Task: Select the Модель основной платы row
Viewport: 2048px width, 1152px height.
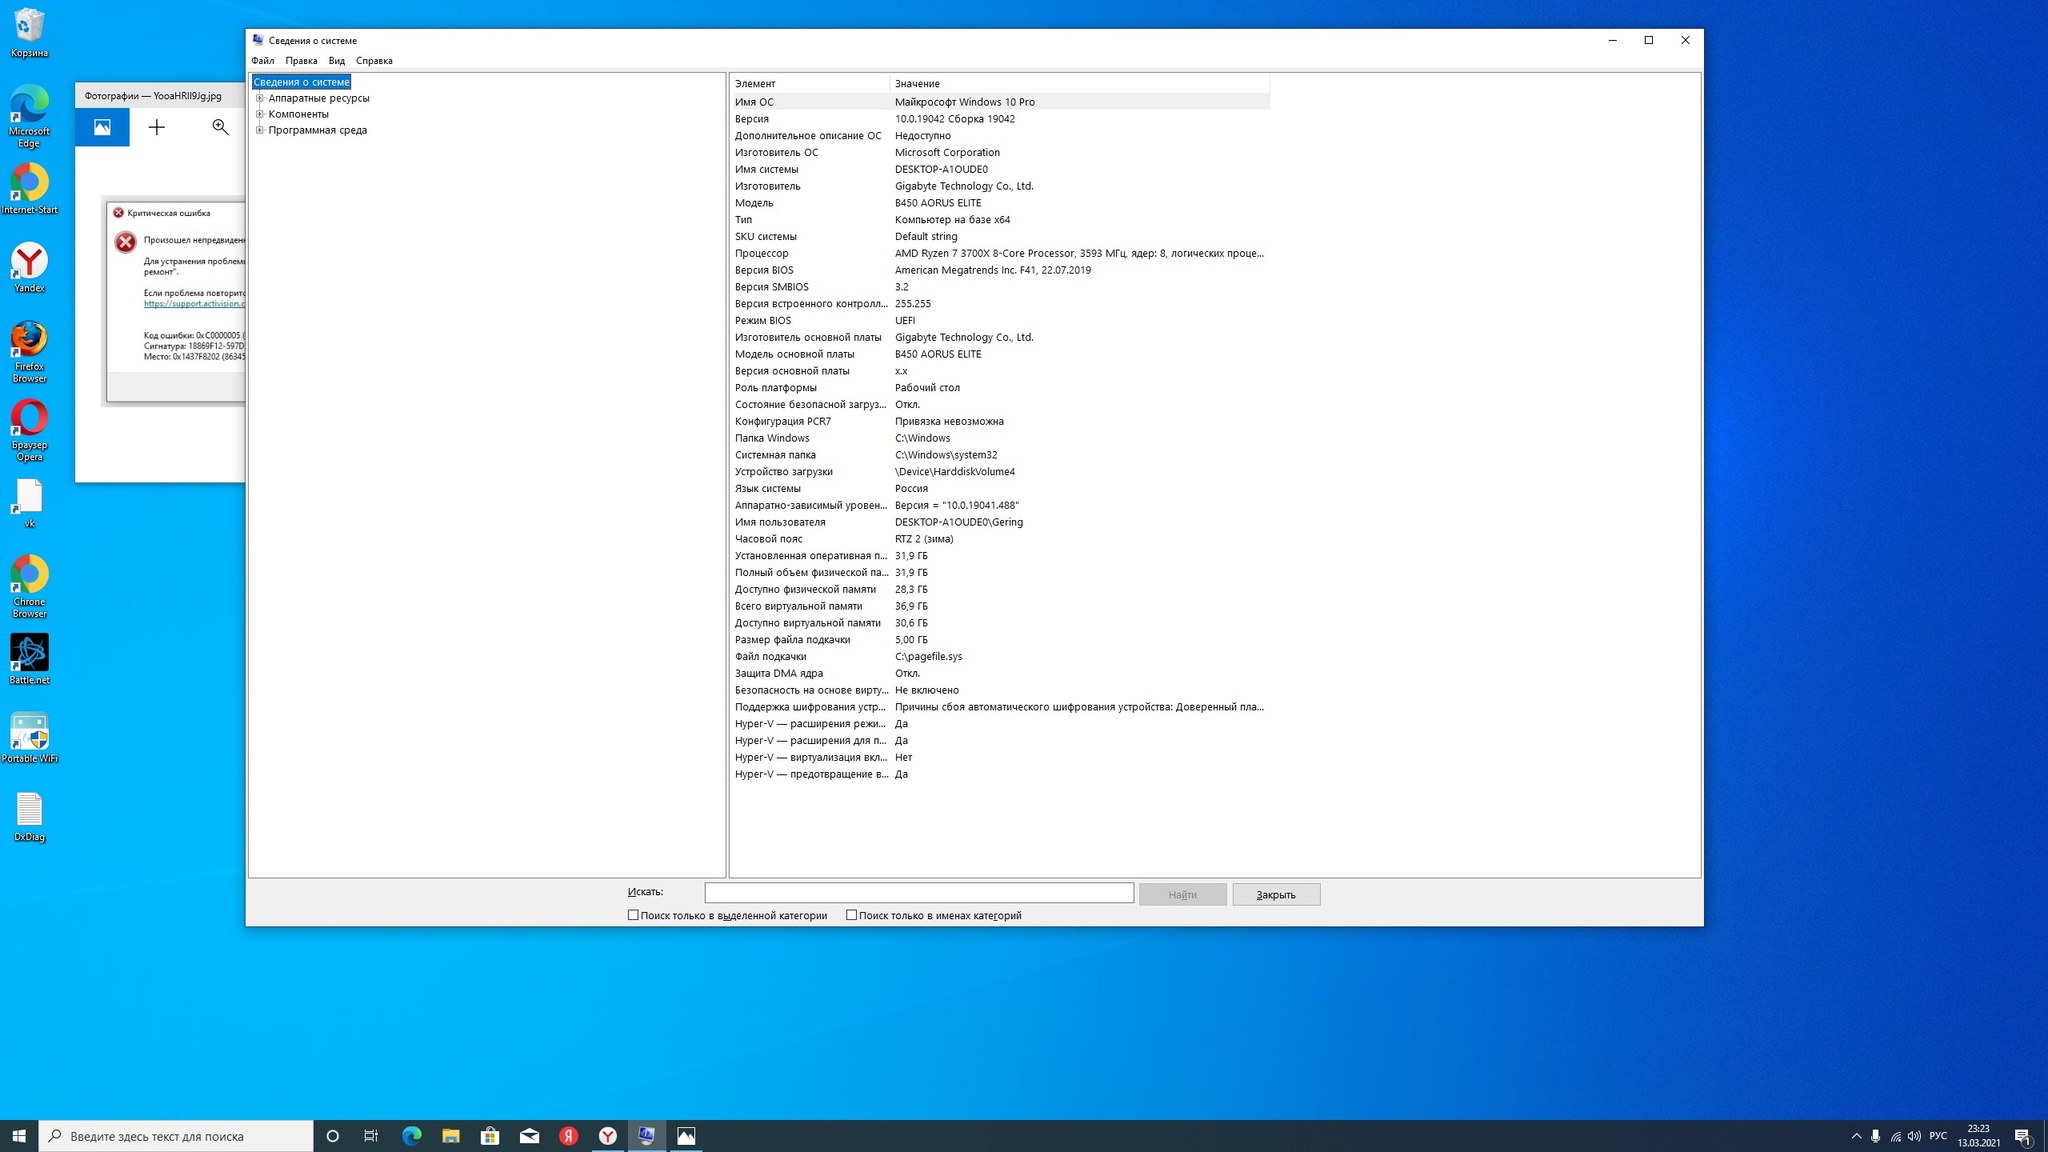Action: 1000,354
